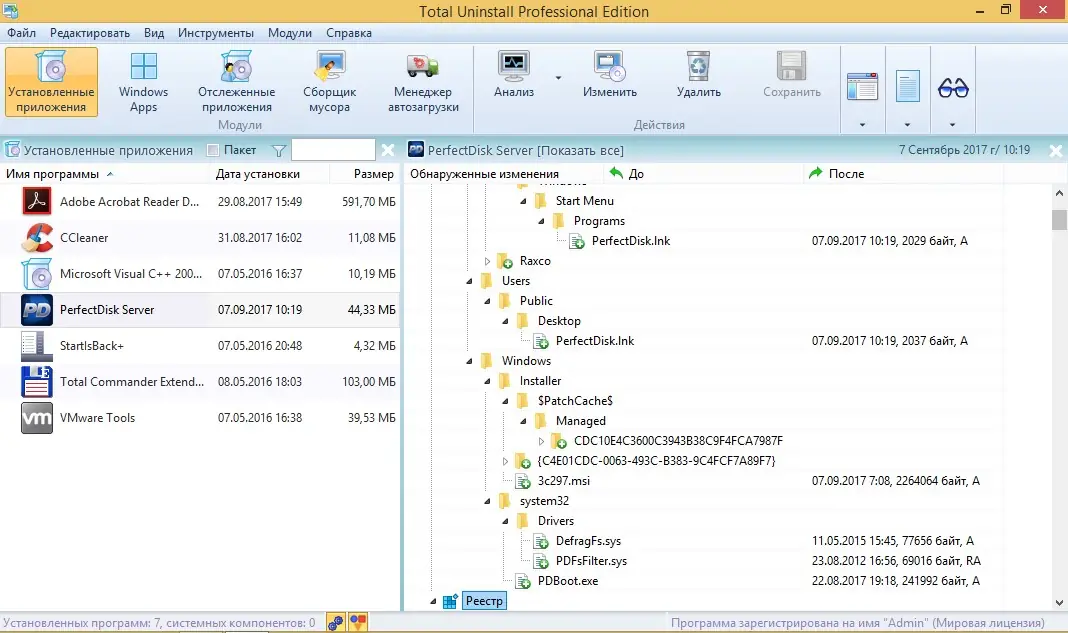
Task: Select Adobe Acrobat Reader in program list
Action: (x=200, y=202)
